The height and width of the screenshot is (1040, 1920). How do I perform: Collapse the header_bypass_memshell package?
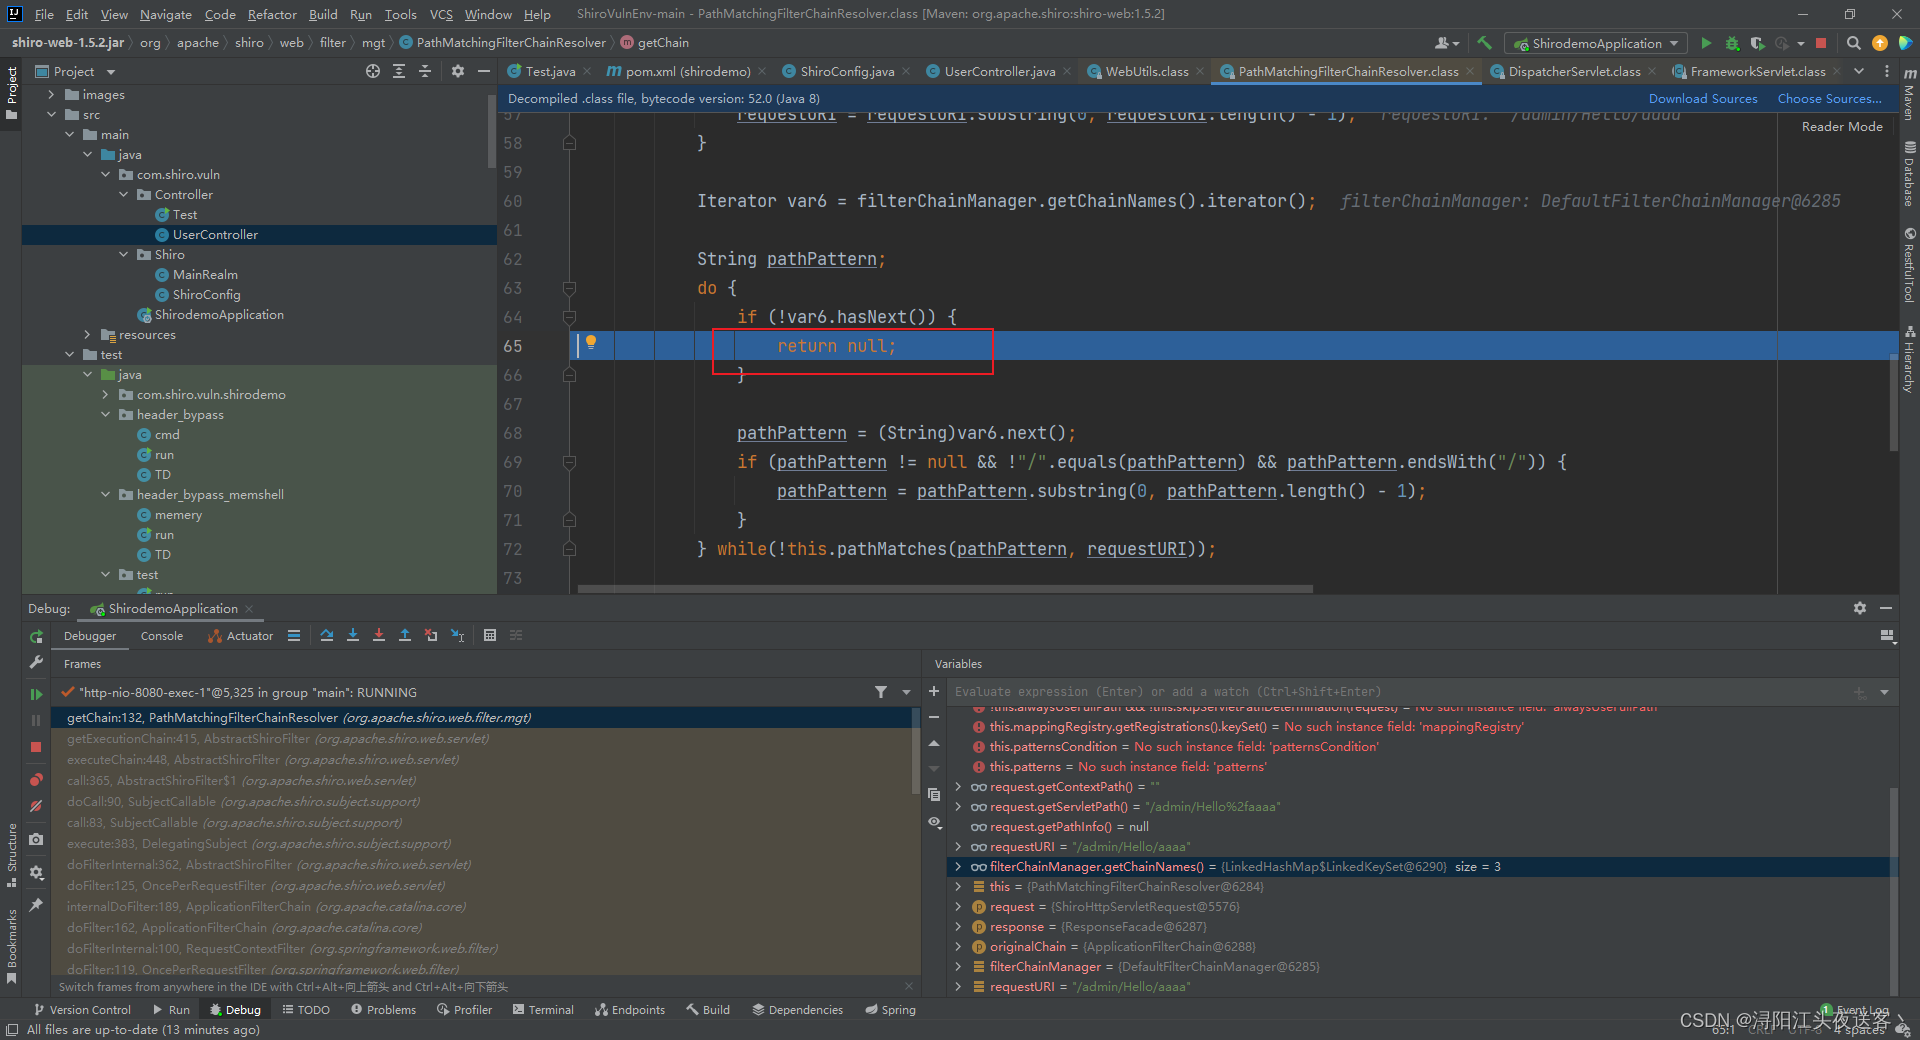pos(106,495)
